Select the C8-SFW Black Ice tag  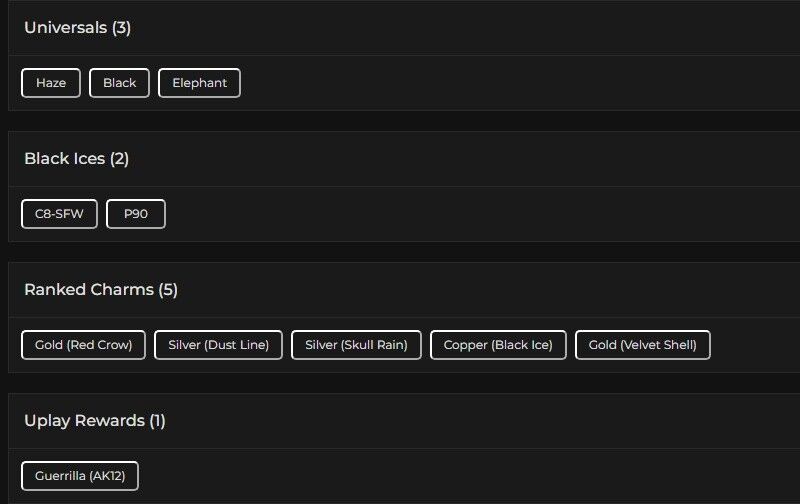tap(59, 214)
